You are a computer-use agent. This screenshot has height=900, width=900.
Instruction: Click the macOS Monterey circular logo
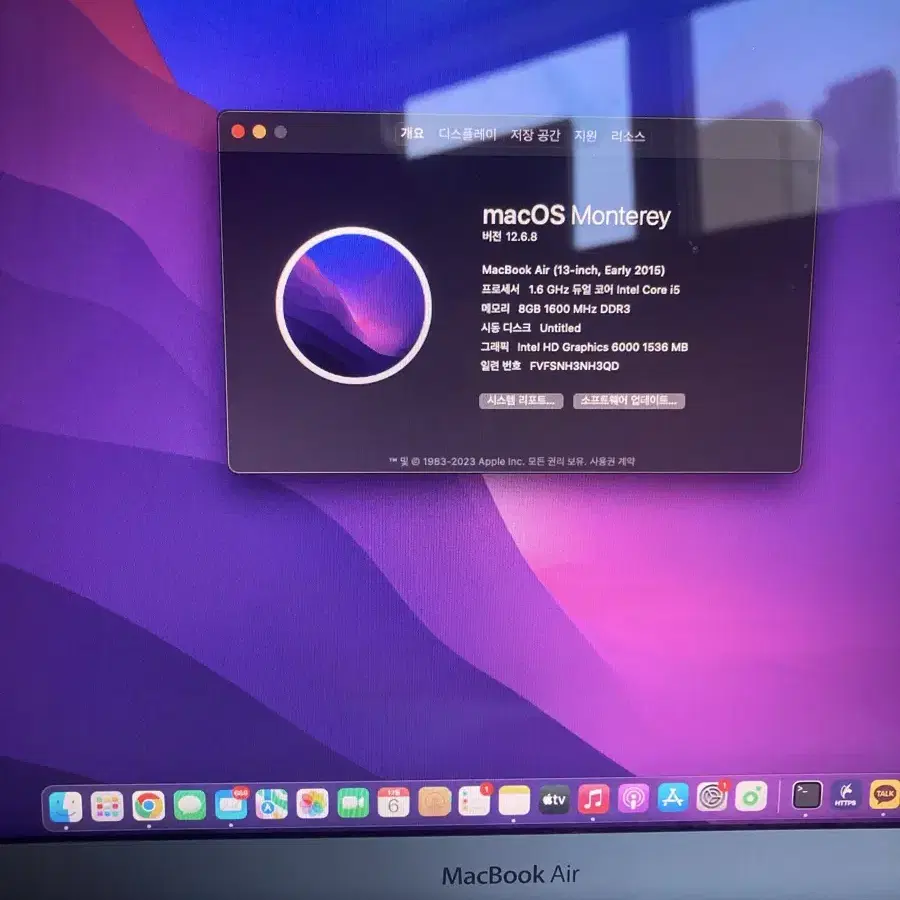354,304
